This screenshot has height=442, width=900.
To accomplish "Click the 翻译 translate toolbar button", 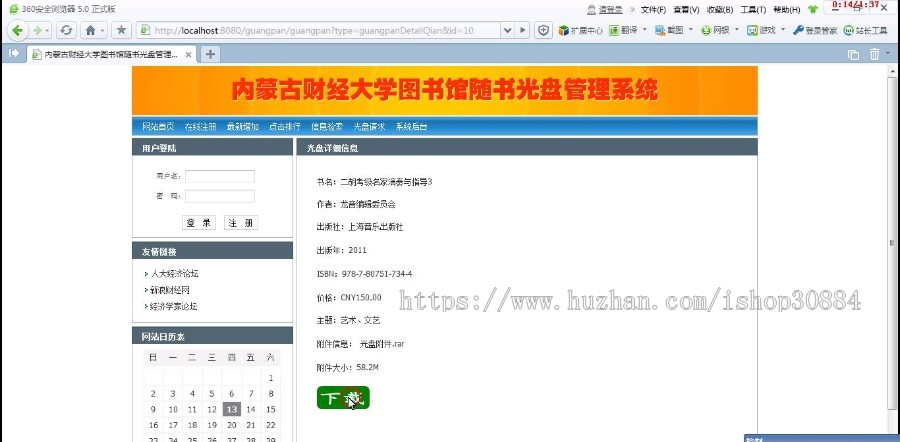I will tap(623, 30).
